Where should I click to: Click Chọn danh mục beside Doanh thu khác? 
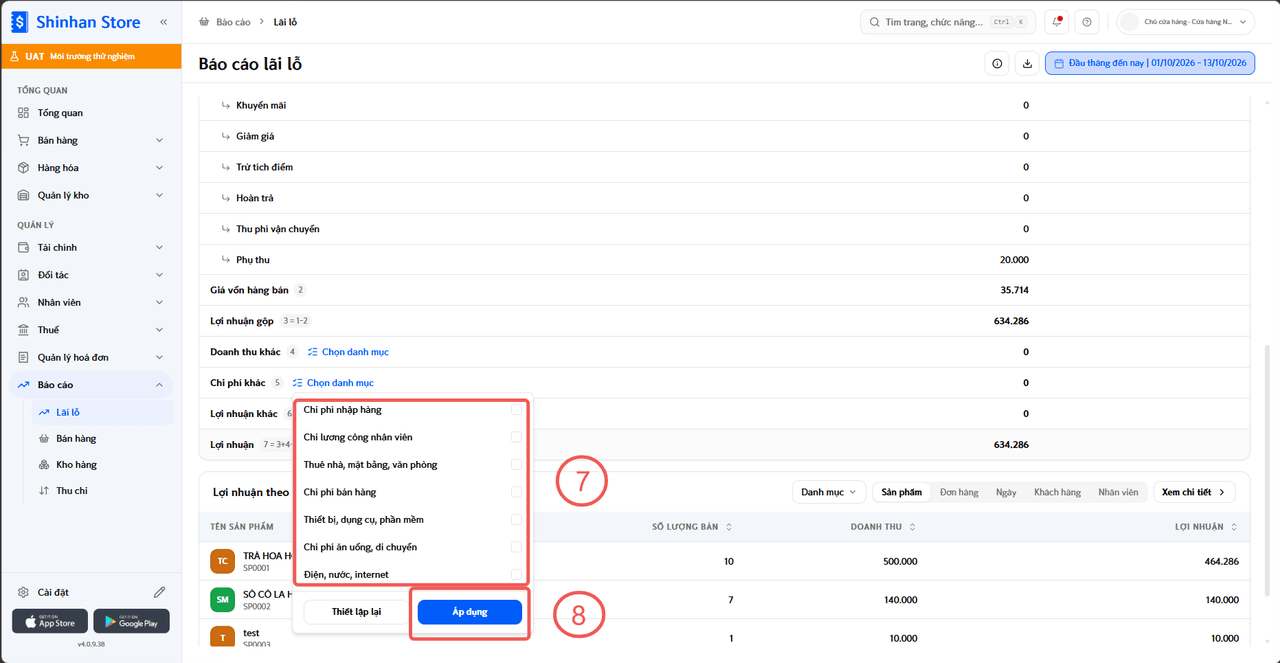(x=348, y=352)
